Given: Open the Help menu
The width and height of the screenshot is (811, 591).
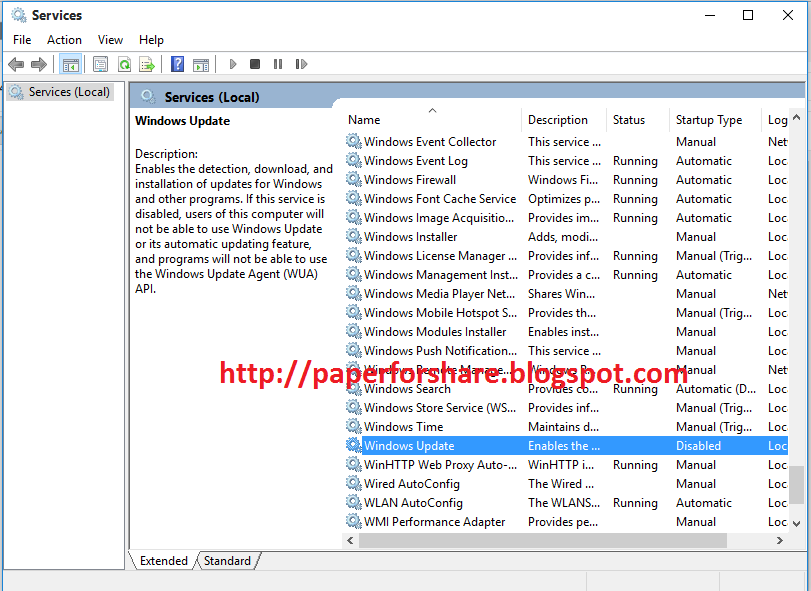Looking at the screenshot, I should [x=151, y=40].
